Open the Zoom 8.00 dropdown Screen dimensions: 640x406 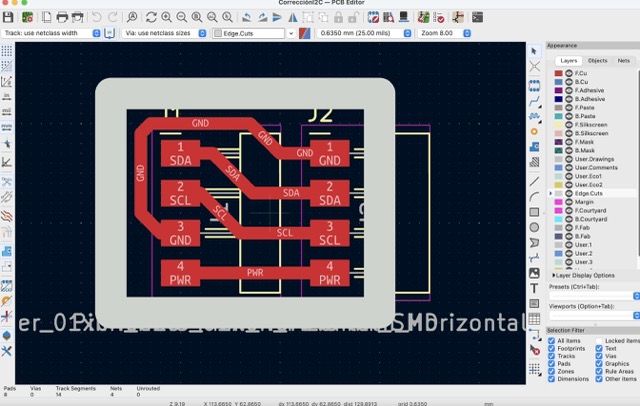(444, 33)
